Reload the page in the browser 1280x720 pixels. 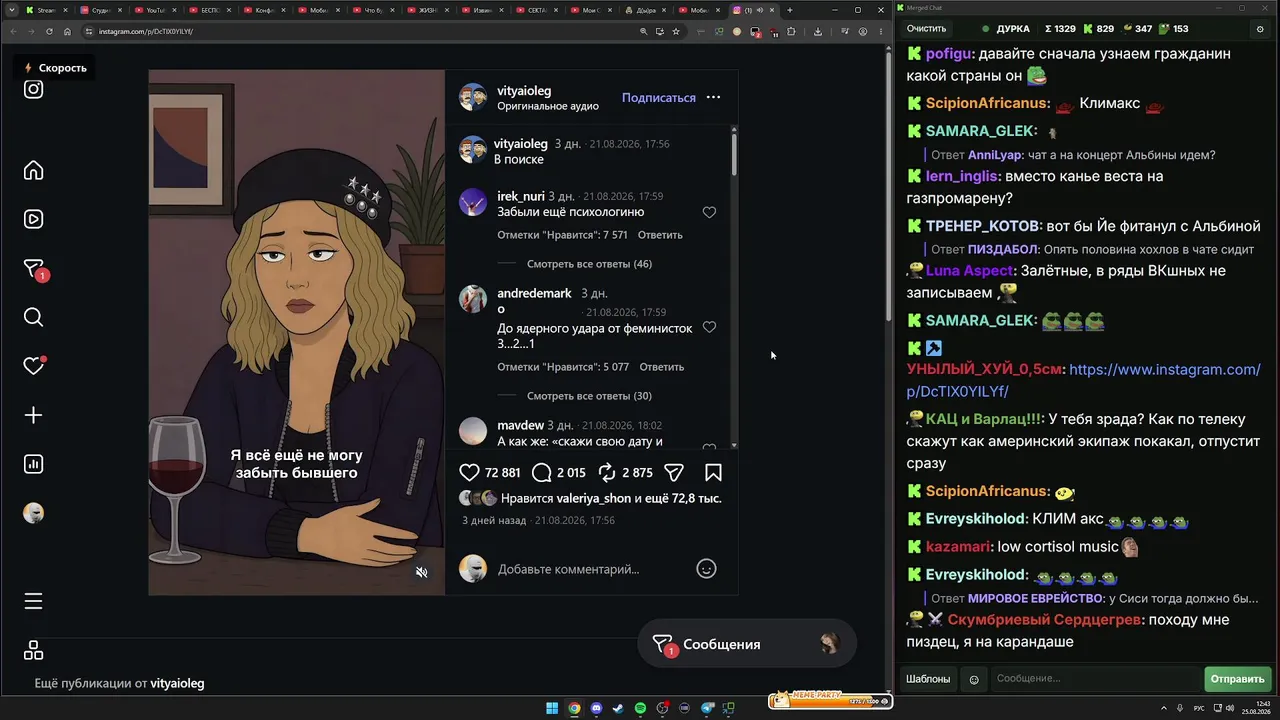pos(49,31)
